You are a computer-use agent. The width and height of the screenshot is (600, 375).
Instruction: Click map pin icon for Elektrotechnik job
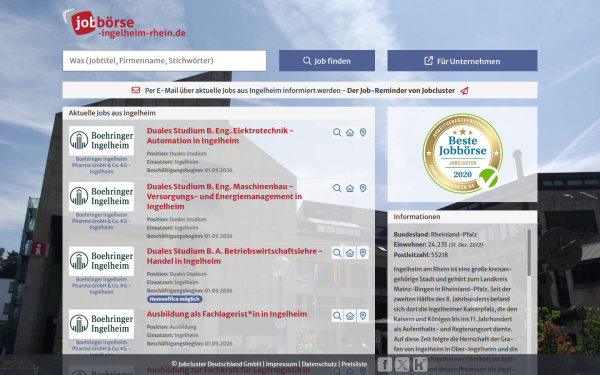(x=363, y=132)
